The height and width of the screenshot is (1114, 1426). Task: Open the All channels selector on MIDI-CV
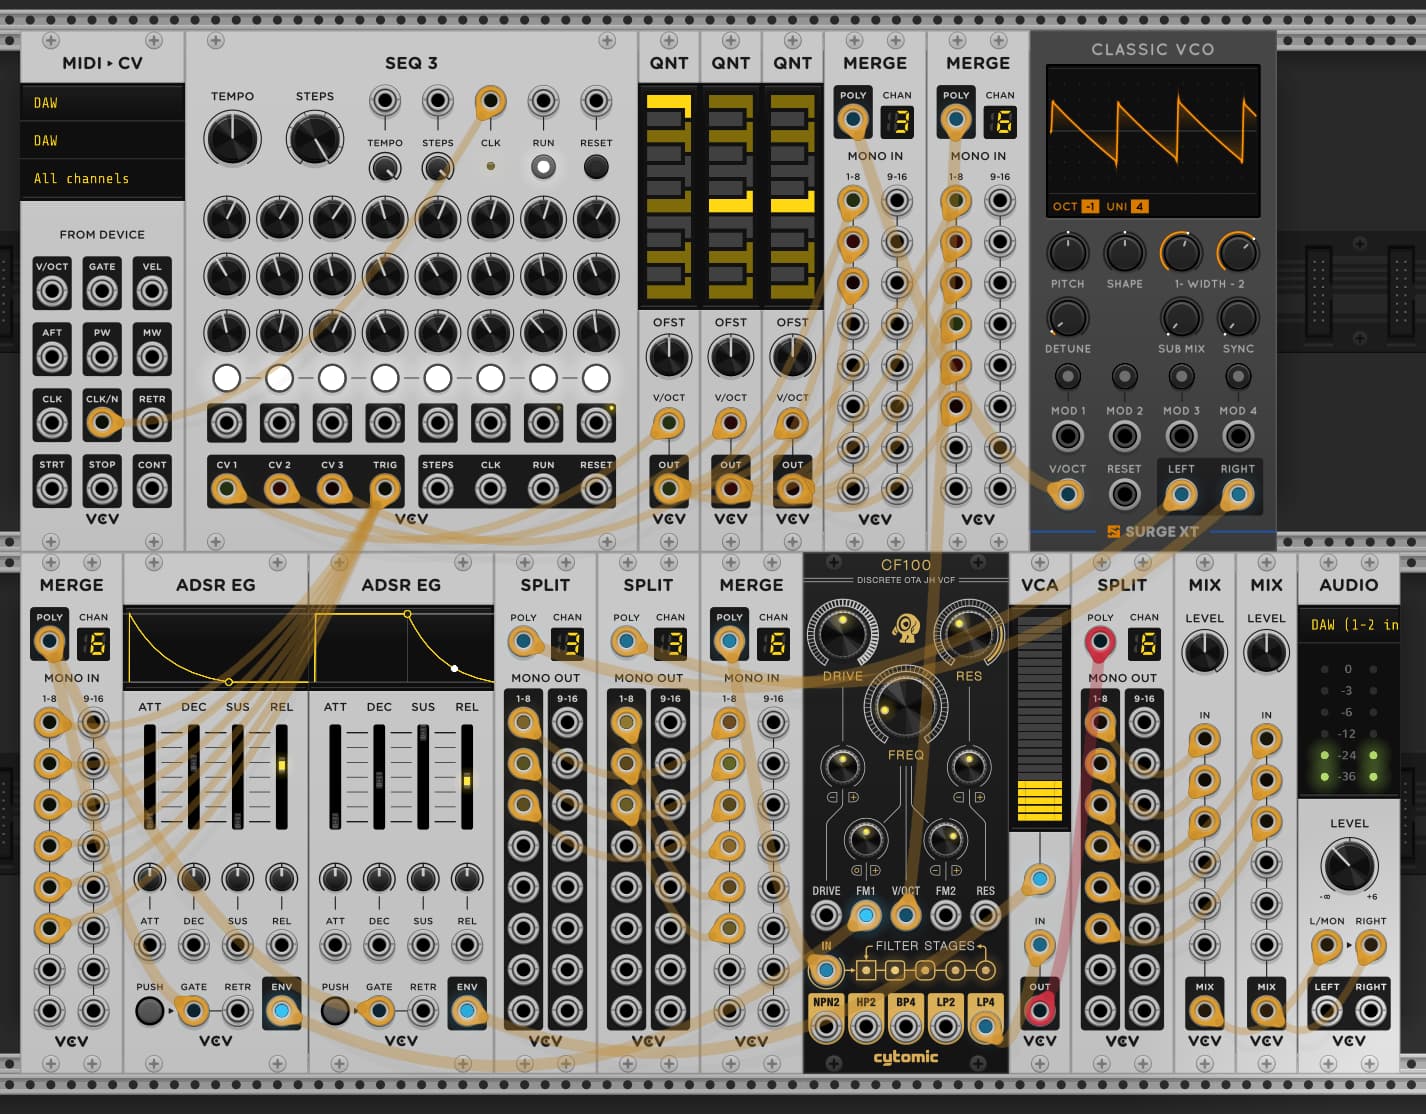click(102, 179)
